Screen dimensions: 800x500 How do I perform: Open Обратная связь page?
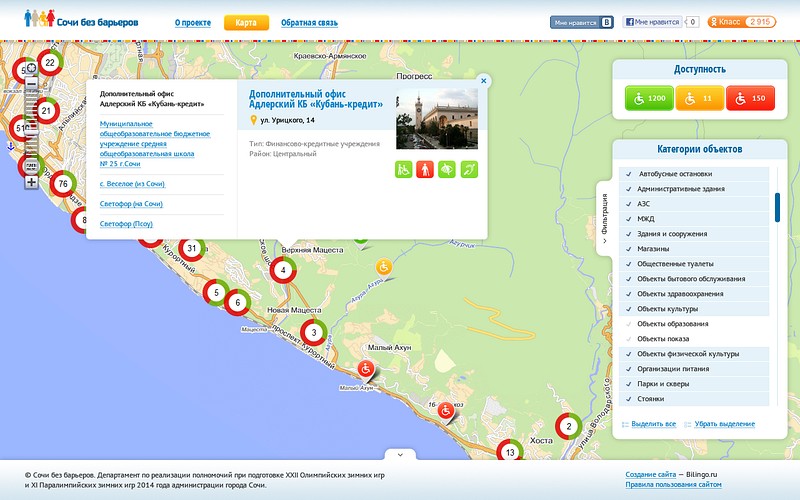point(309,22)
